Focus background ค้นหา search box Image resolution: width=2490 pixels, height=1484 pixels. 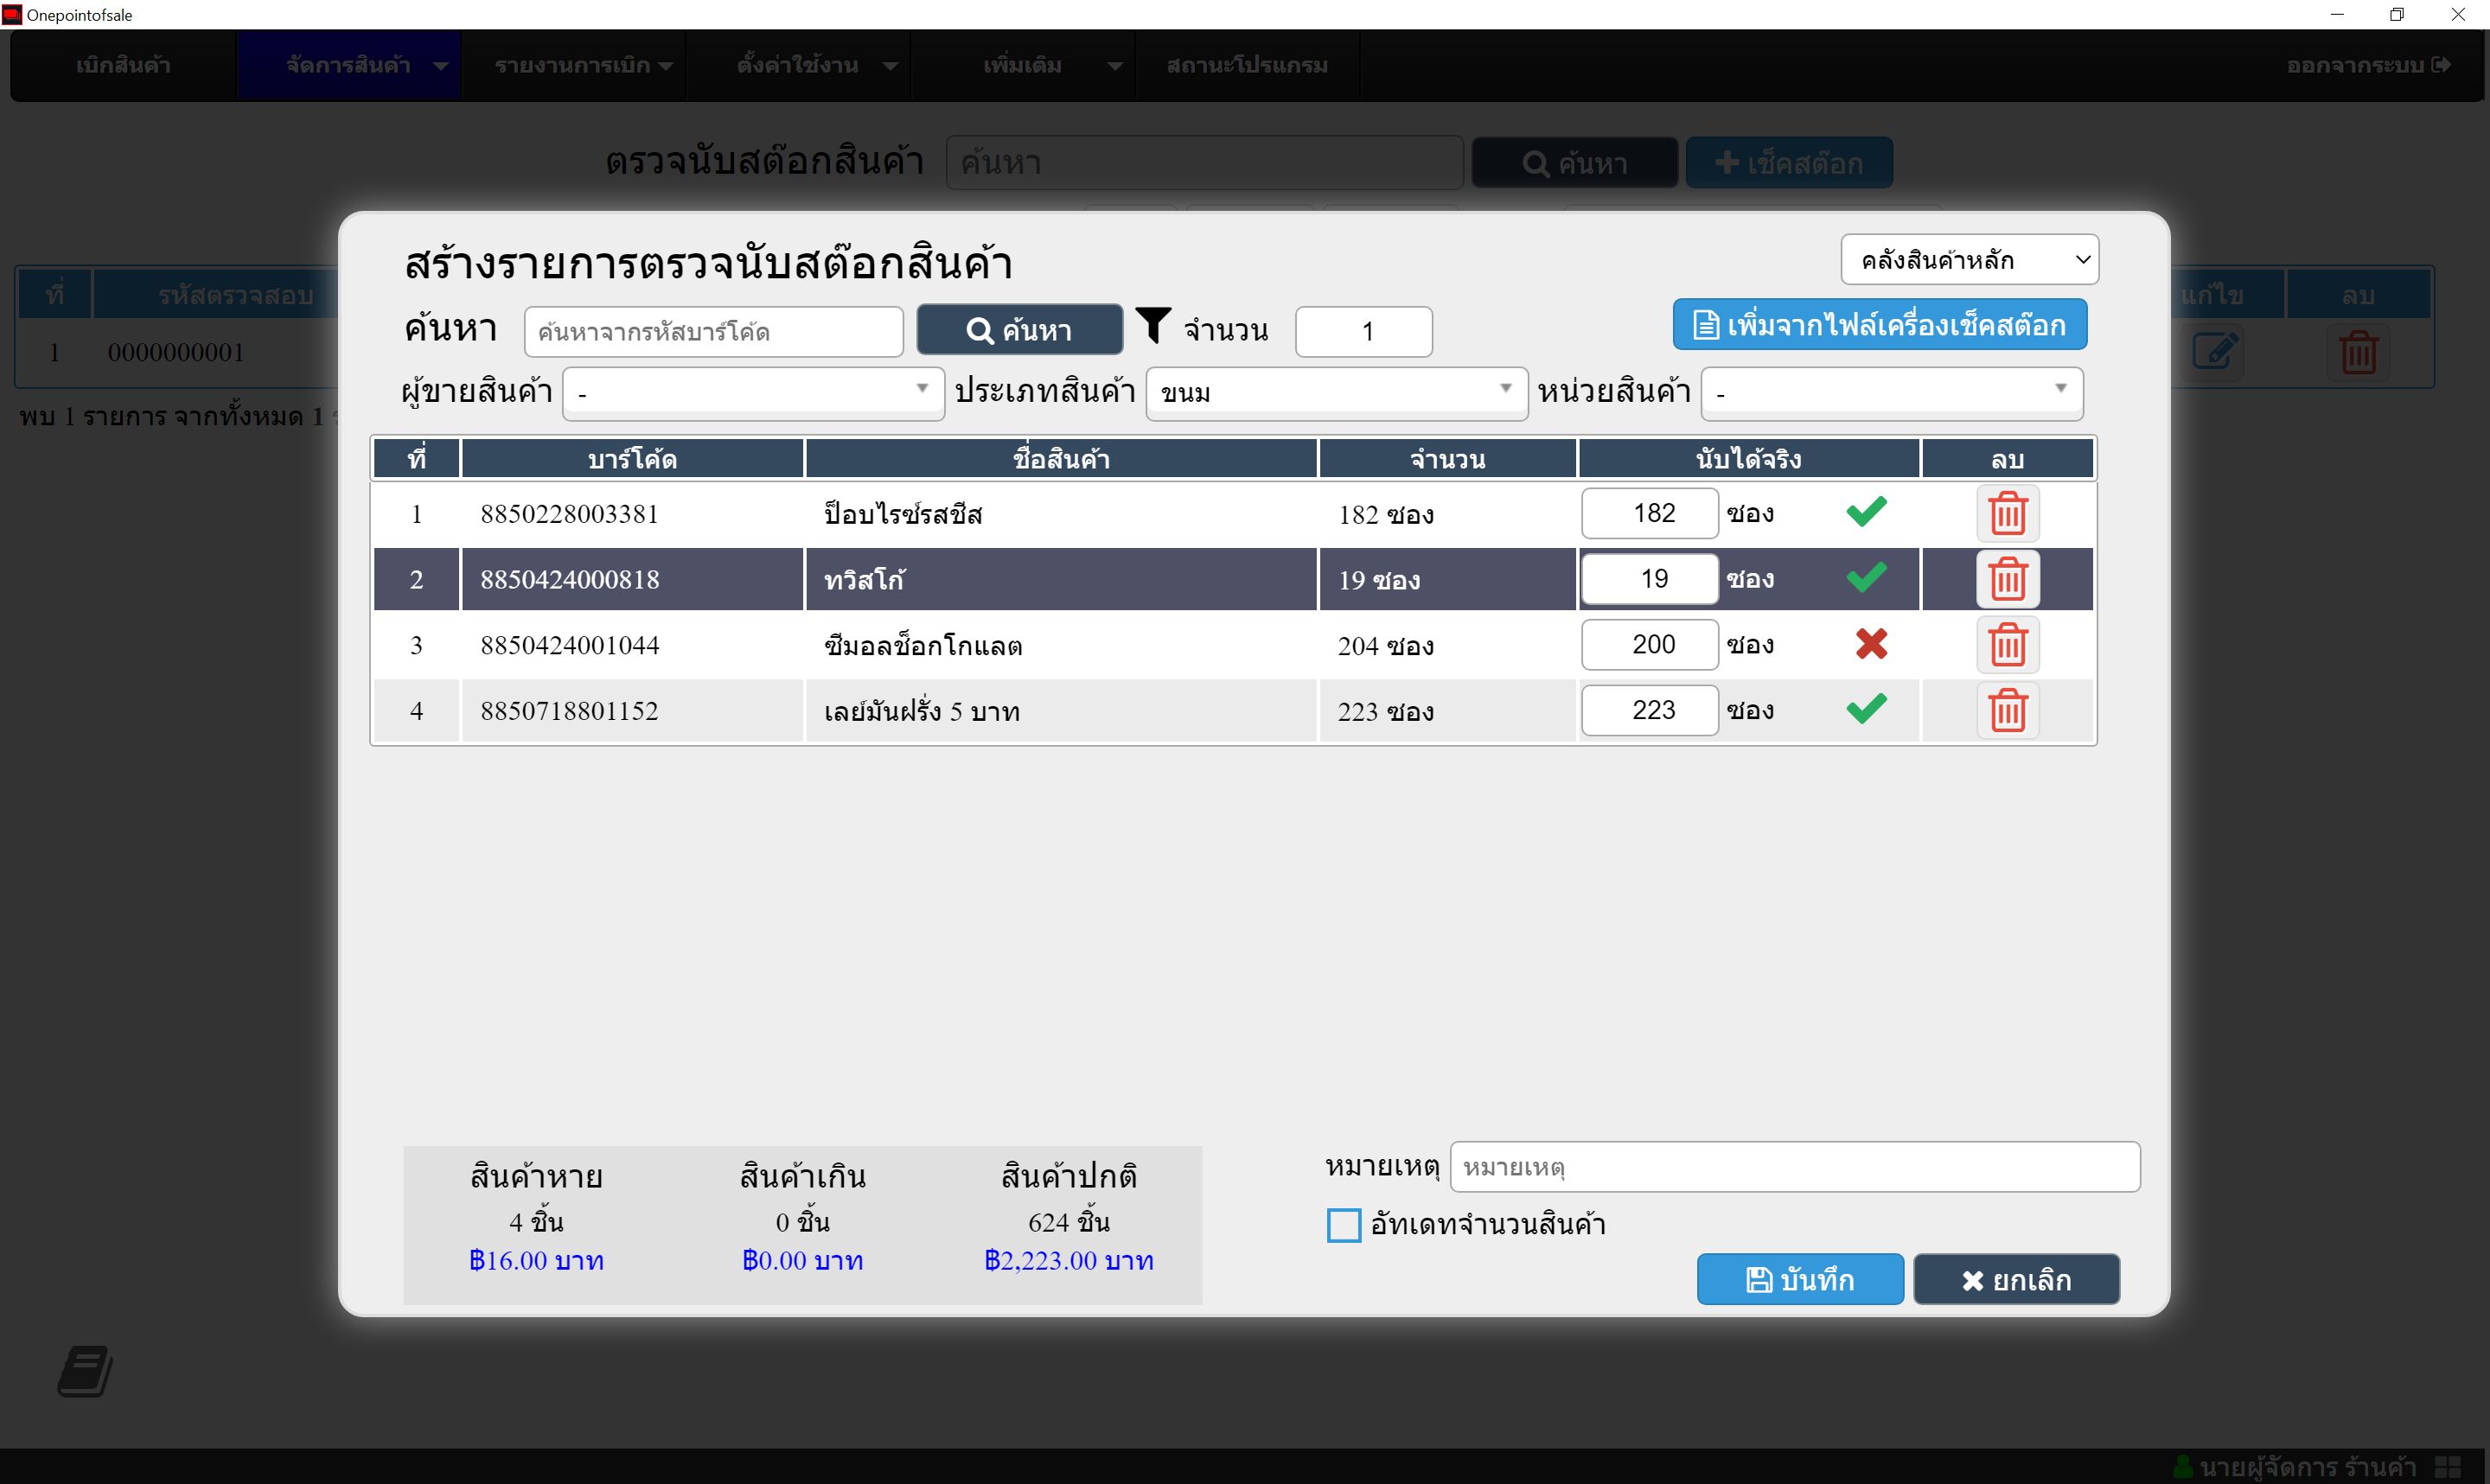pyautogui.click(x=1204, y=163)
